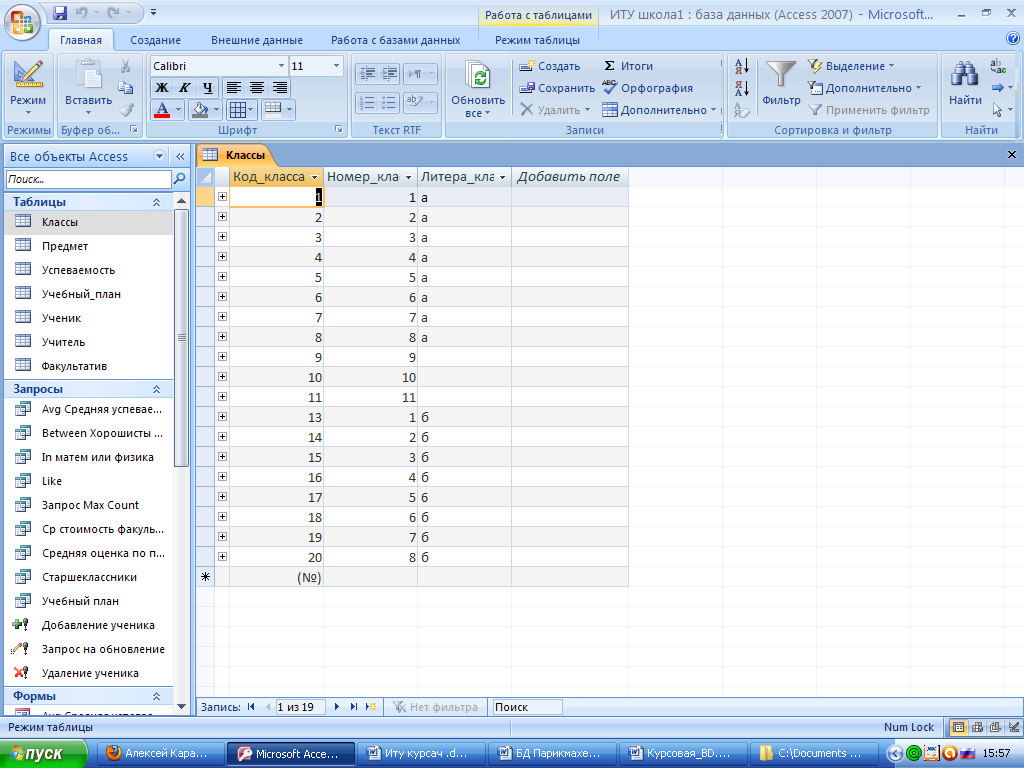The image size is (1024, 768).
Task: Click the Copy icon
Action: click(125, 88)
